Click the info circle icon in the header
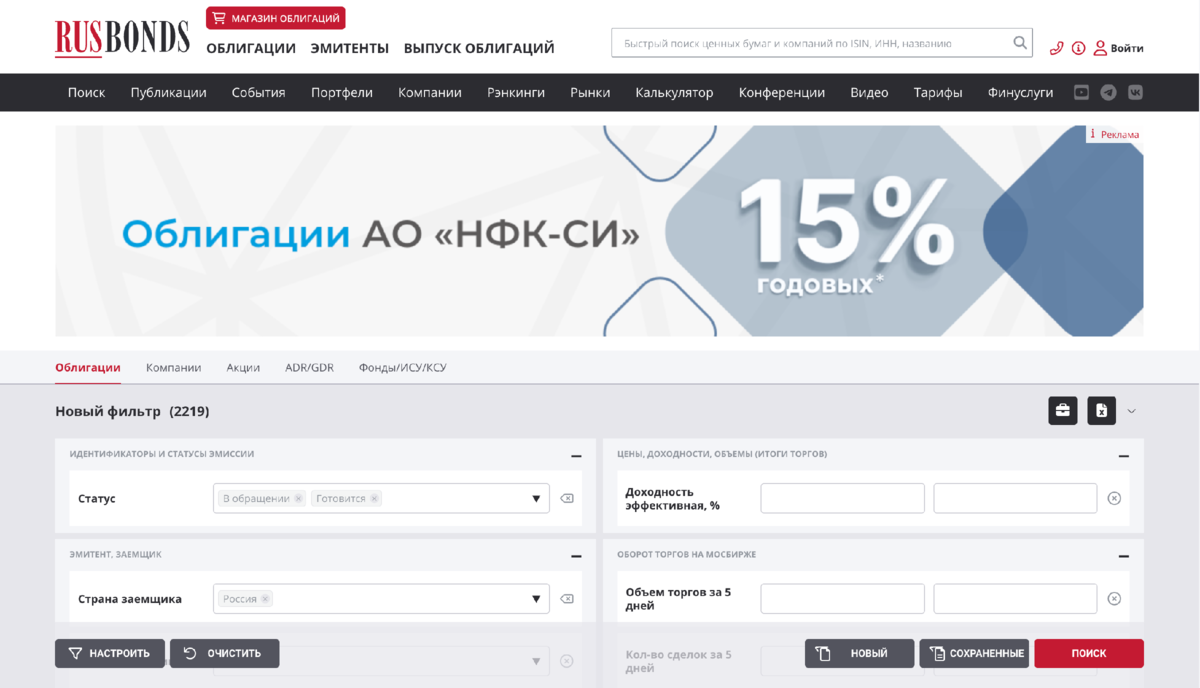The width and height of the screenshot is (1200, 688). pos(1078,48)
